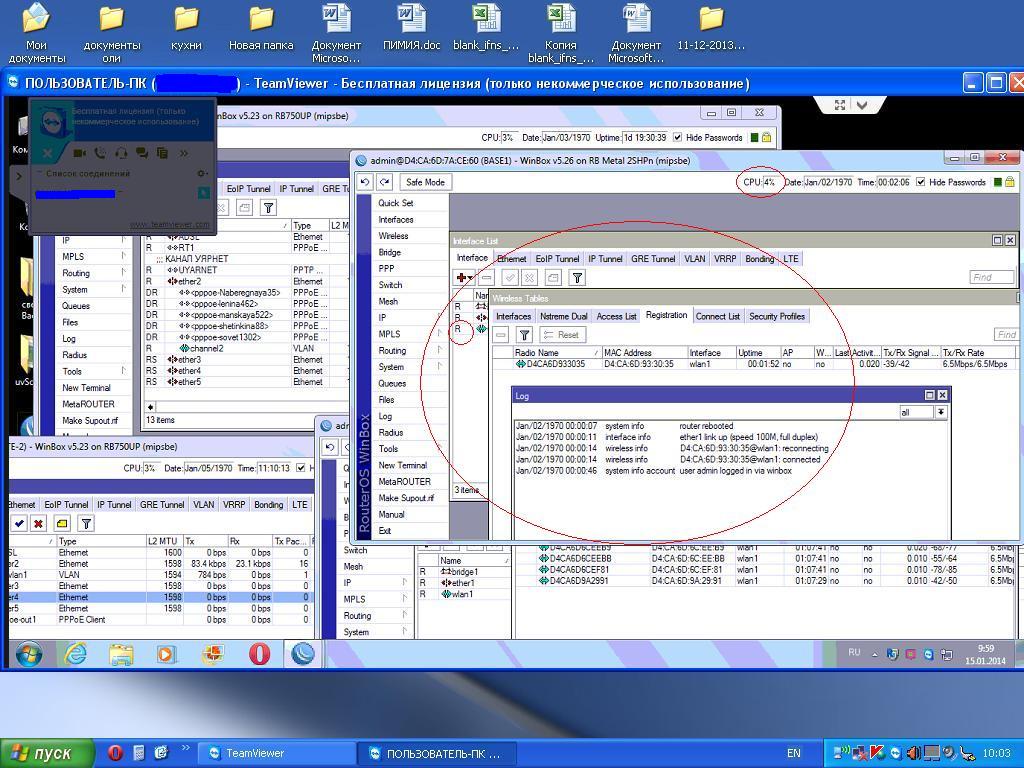This screenshot has width=1024, height=768.
Task: Click the minus remove button in Wireless Tables toolbar
Action: tap(500, 335)
